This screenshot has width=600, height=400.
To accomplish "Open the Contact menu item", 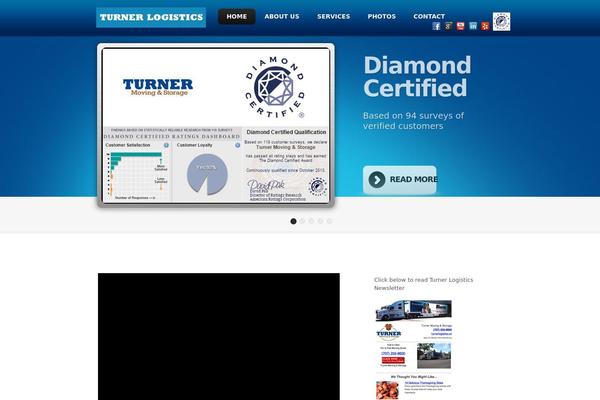I will 429,16.
